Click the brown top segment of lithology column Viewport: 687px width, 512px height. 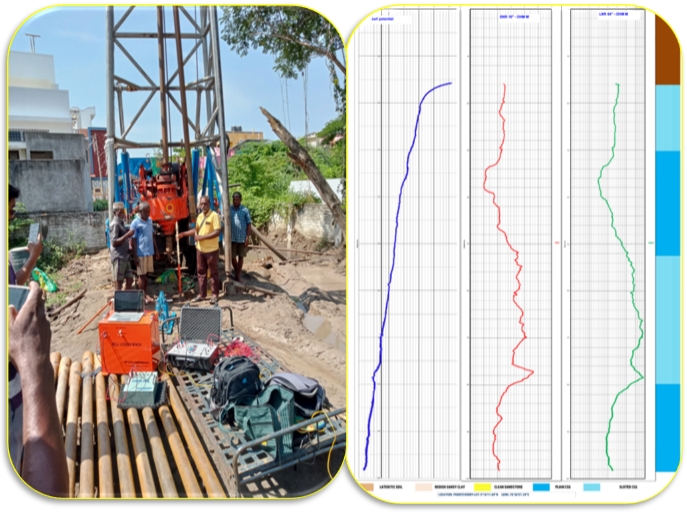point(668,48)
